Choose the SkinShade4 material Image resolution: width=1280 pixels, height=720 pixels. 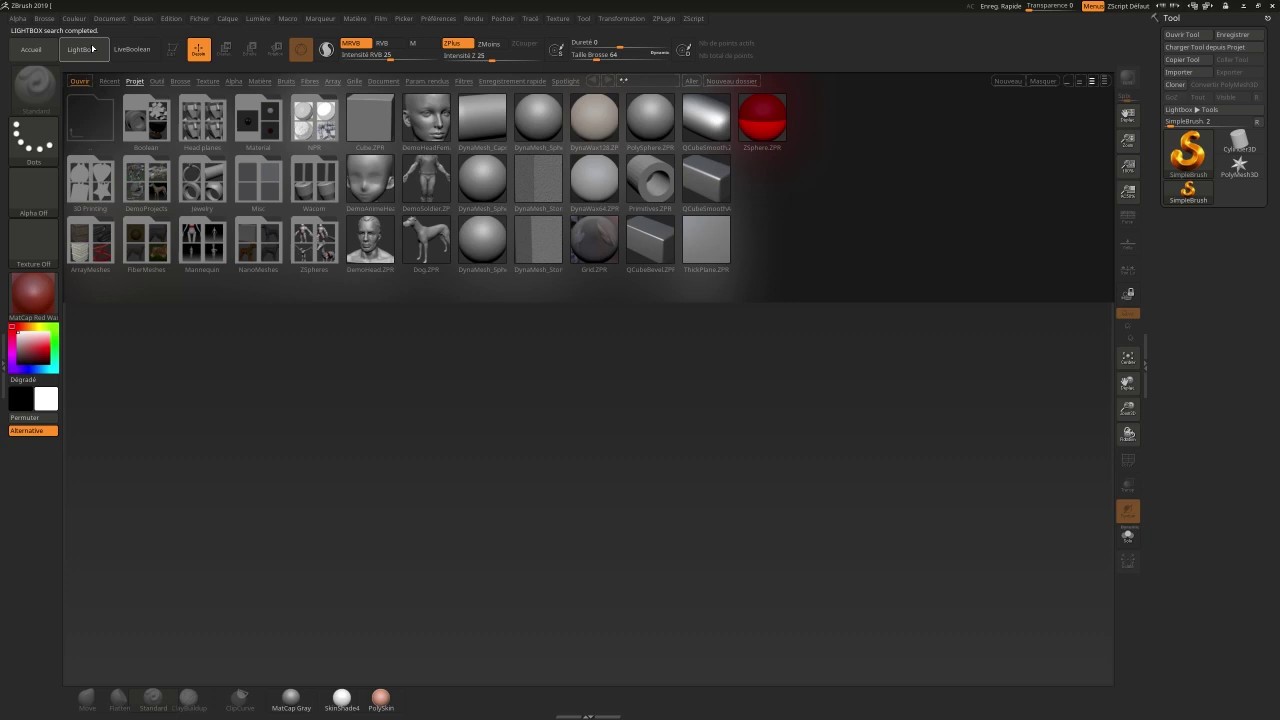tap(342, 699)
